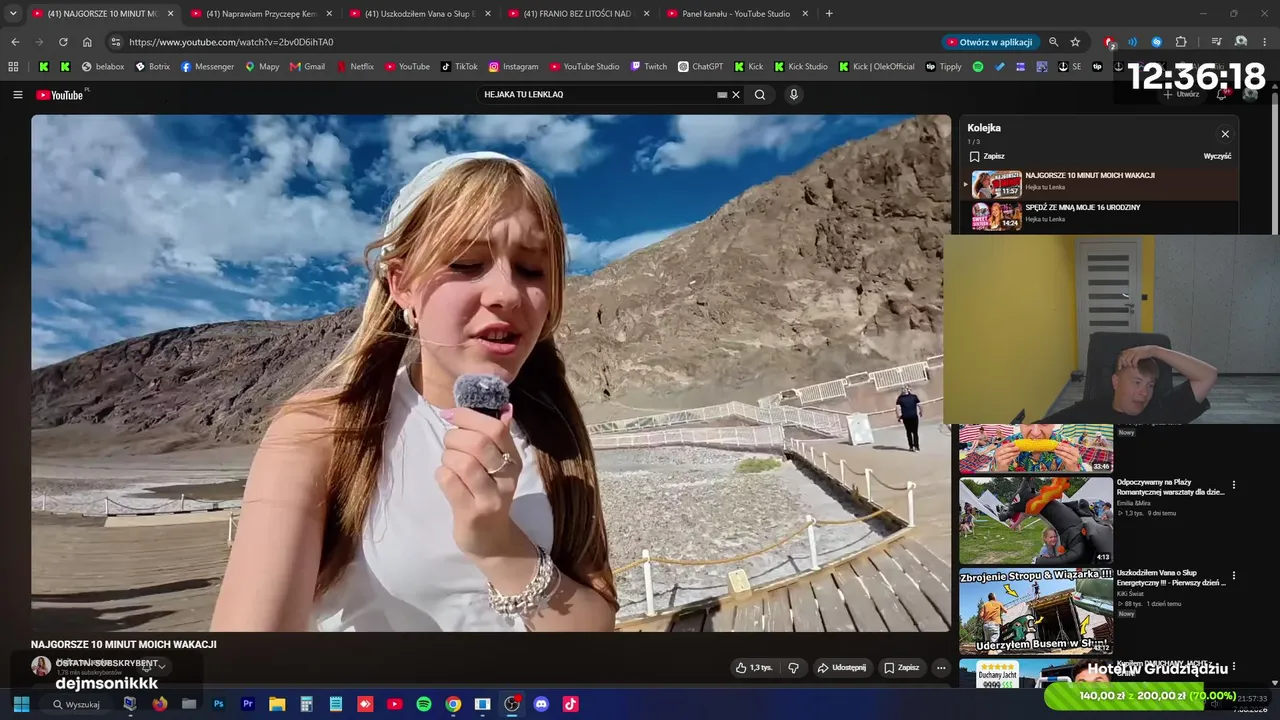Open options for Odpoczywamy na Plaży suggestion
The height and width of the screenshot is (720, 1280).
coord(1234,485)
